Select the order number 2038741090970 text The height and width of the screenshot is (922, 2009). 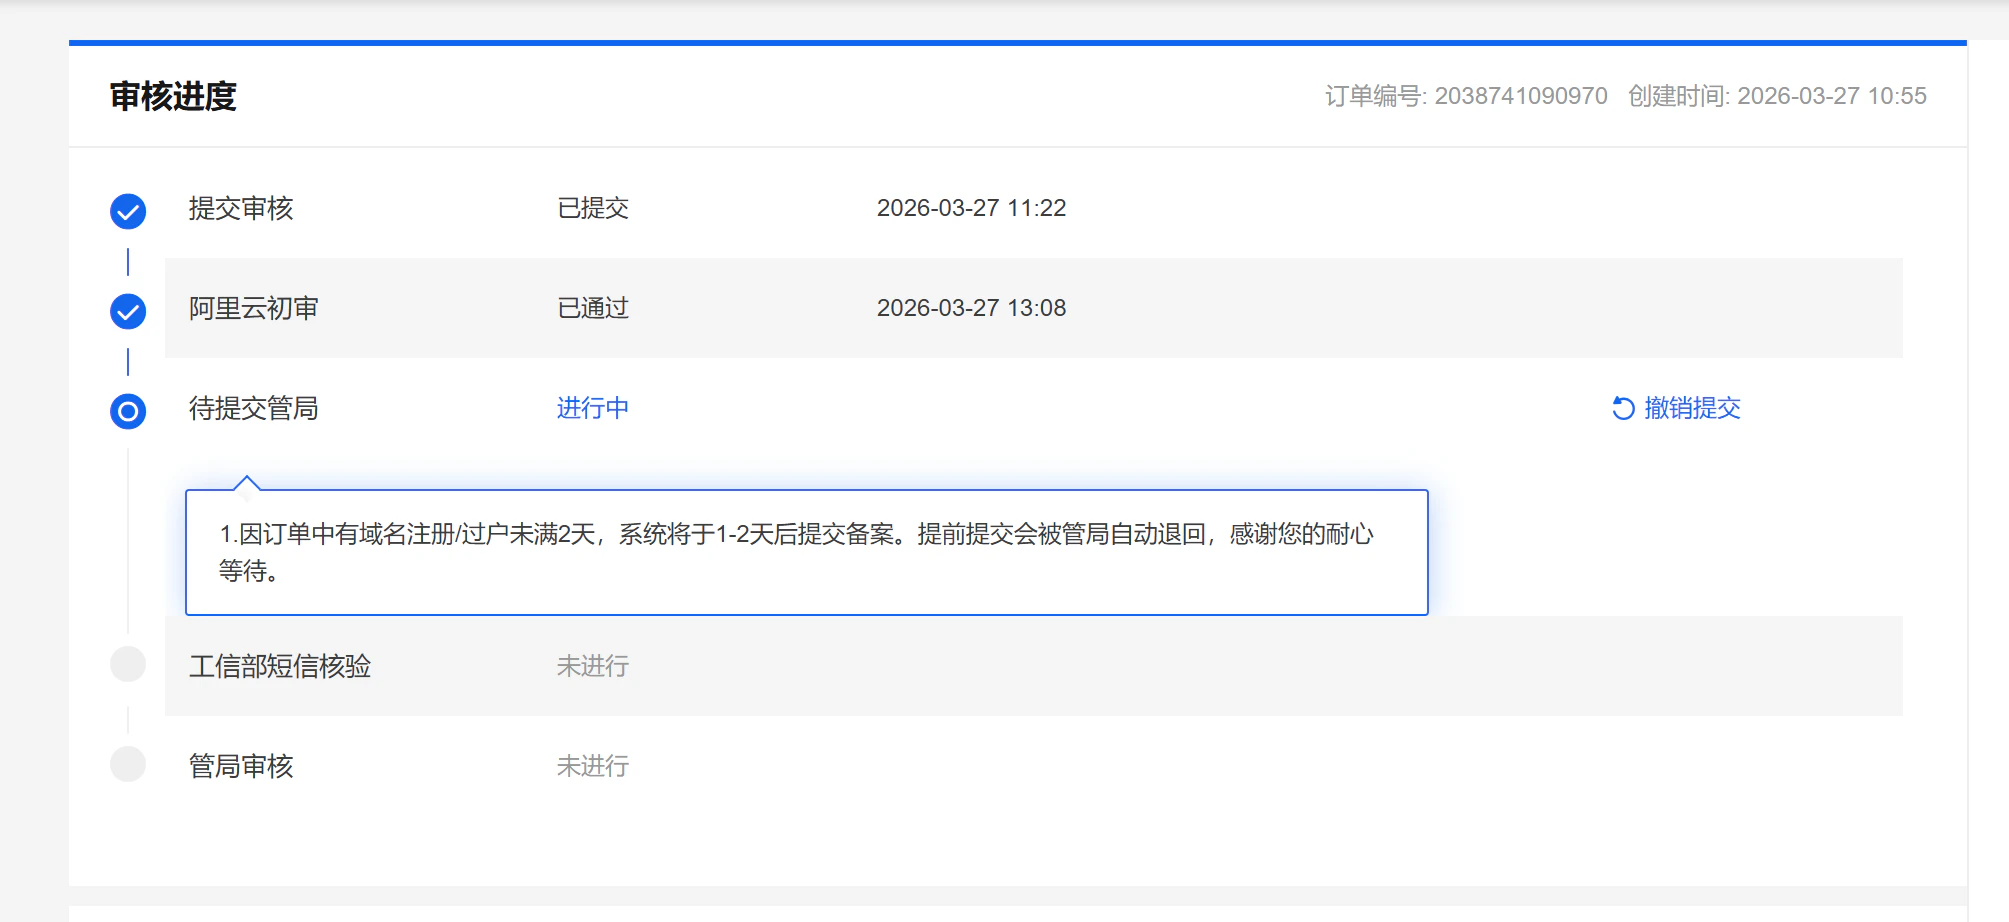1521,95
